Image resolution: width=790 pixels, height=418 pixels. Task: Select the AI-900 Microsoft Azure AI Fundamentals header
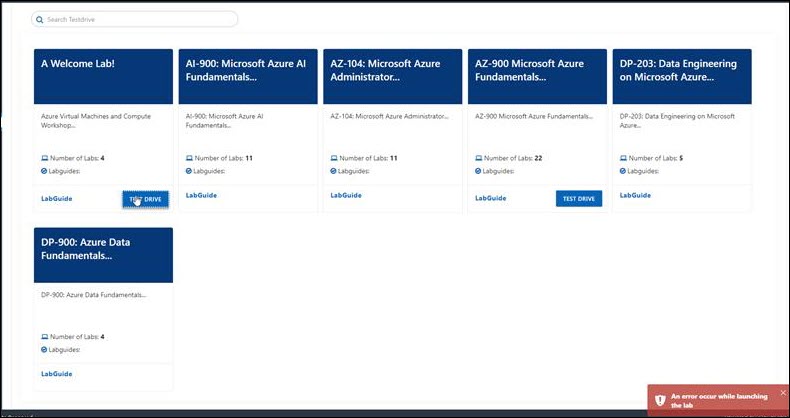click(248, 77)
